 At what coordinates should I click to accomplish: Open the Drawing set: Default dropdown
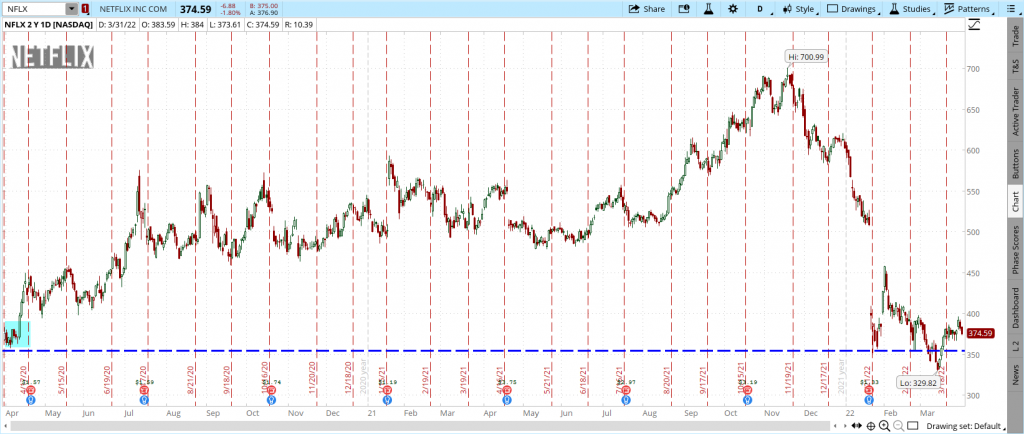coord(968,426)
